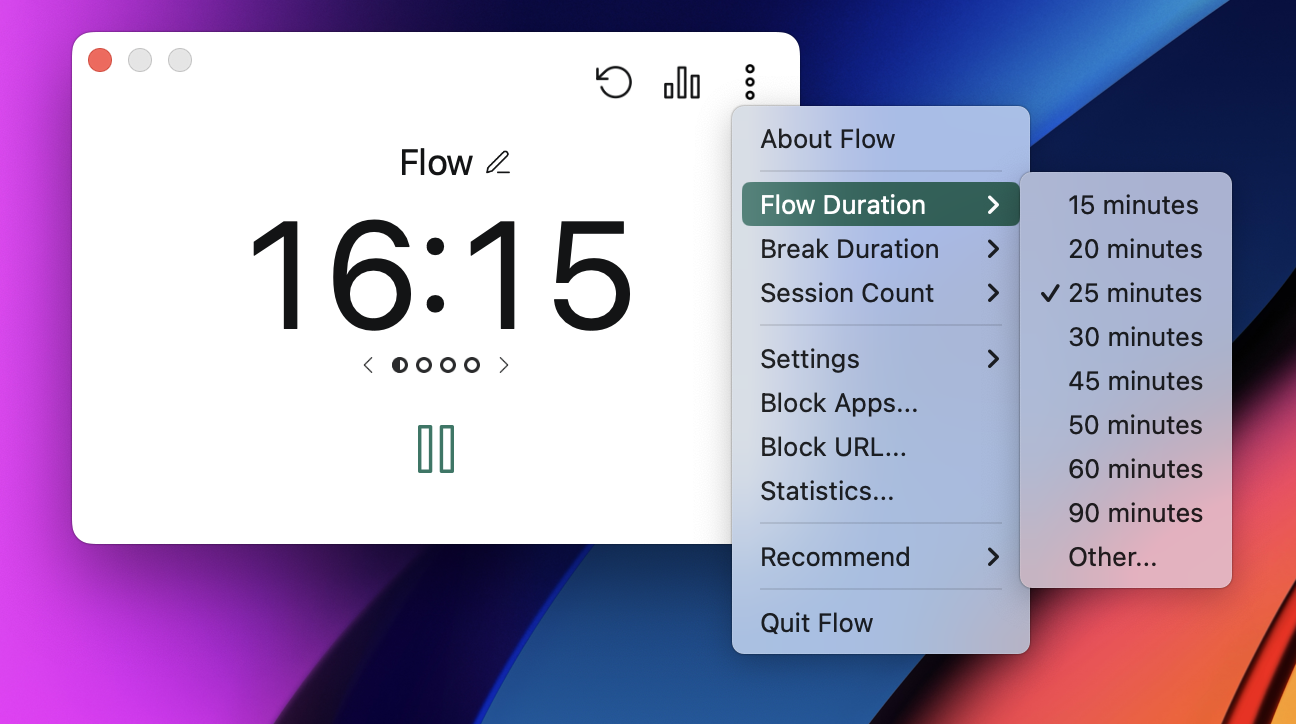1296x724 pixels.
Task: Expand the Settings submenu
Action: tap(881, 359)
